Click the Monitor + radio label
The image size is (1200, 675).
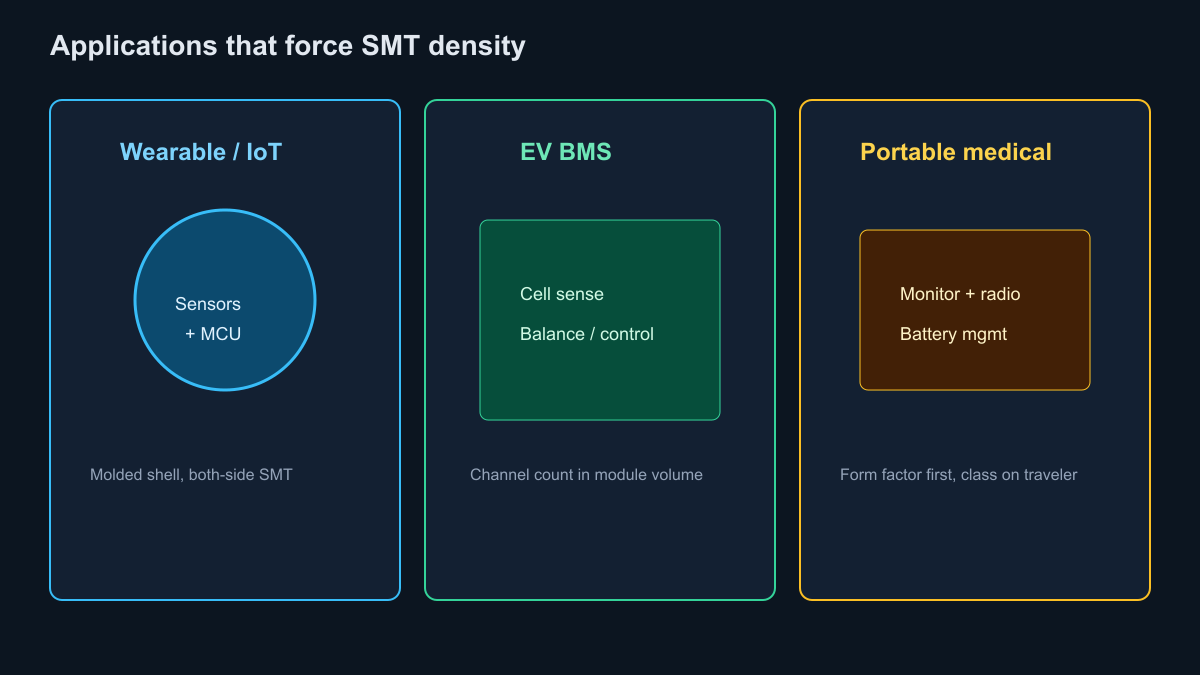pos(960,294)
